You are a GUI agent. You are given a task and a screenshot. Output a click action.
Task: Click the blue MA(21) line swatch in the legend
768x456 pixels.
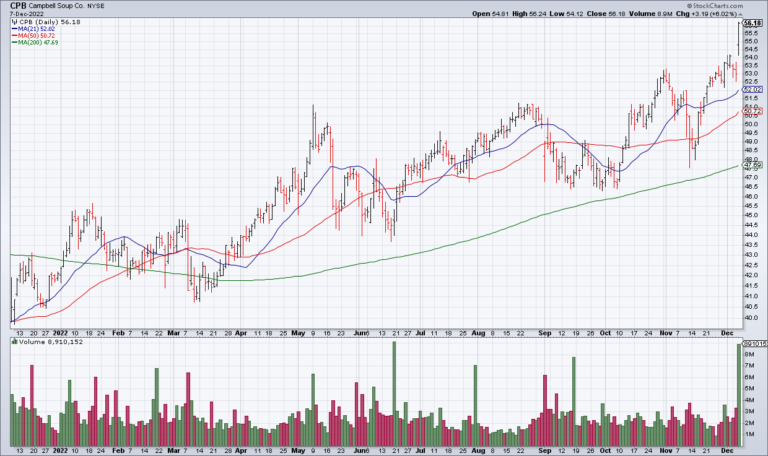point(15,29)
